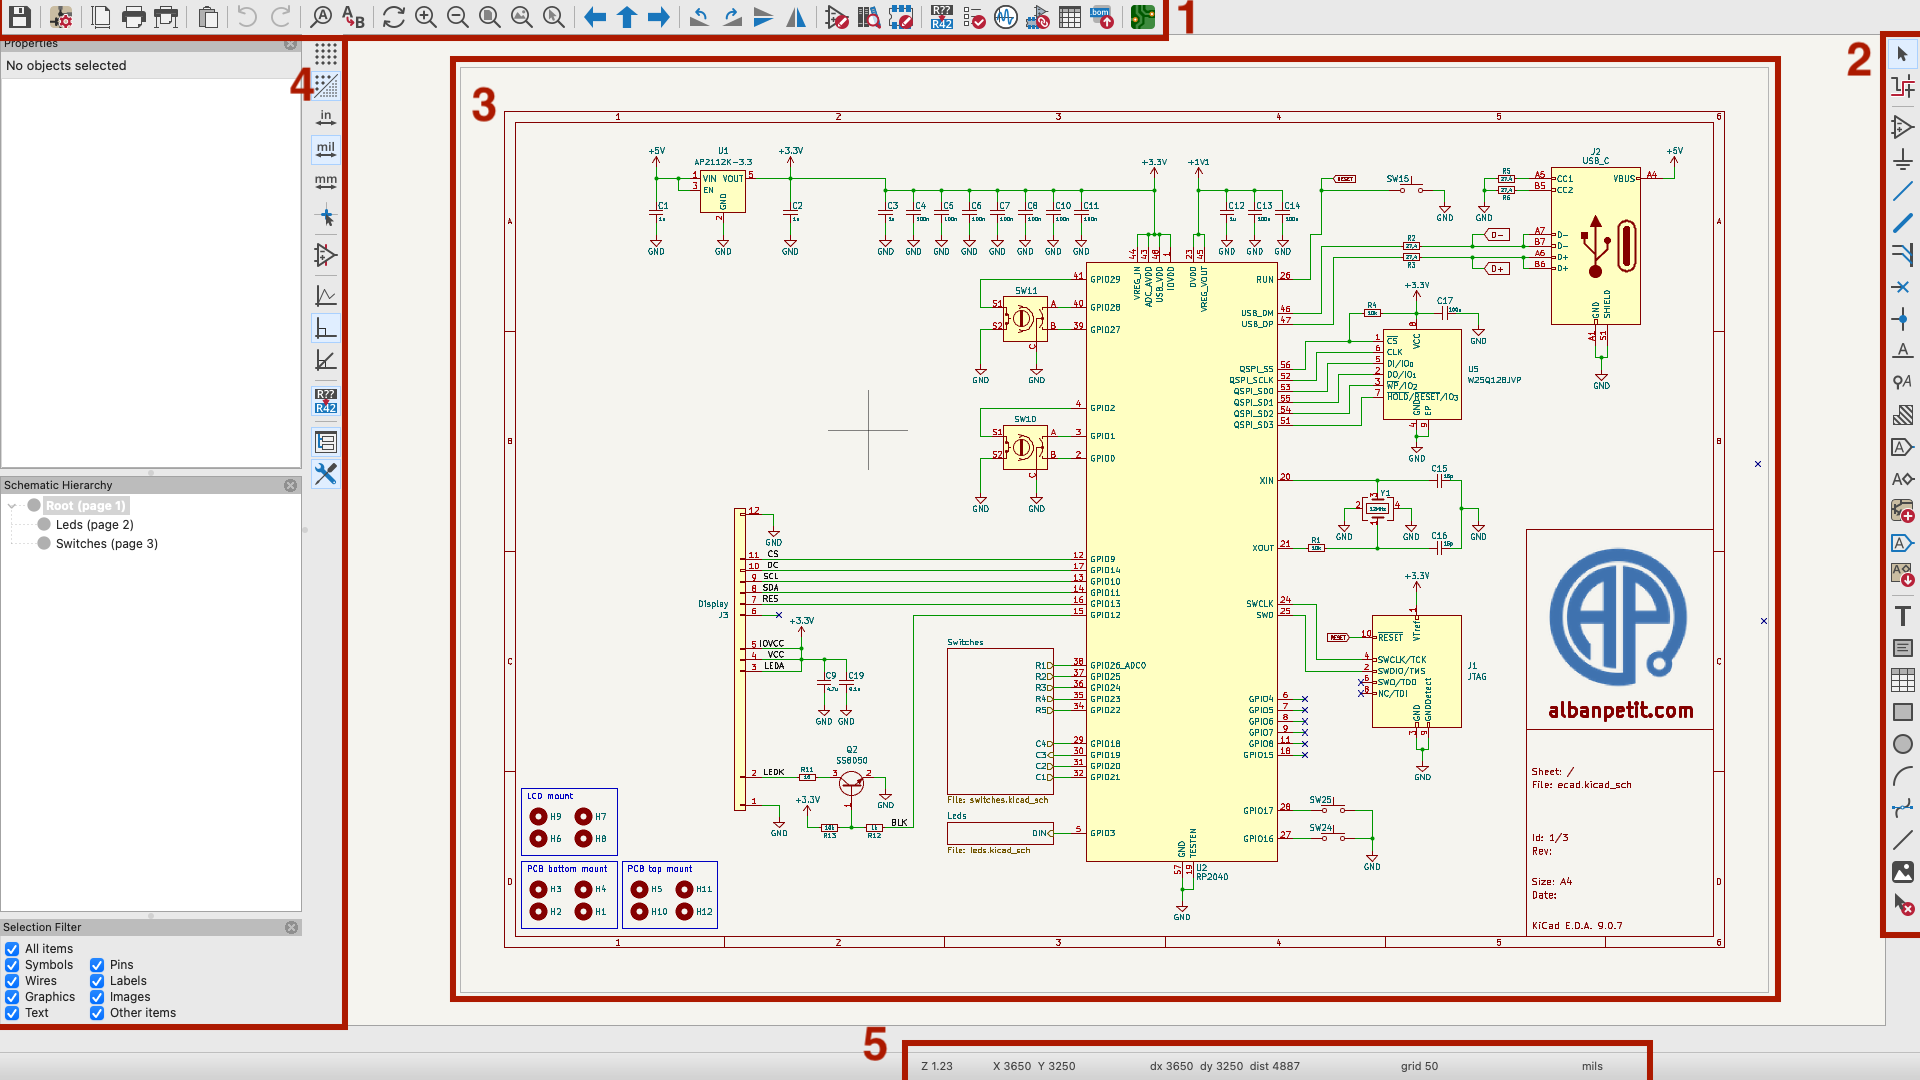Click the Save schematic icon
The image size is (1920, 1080).
[x=19, y=17]
